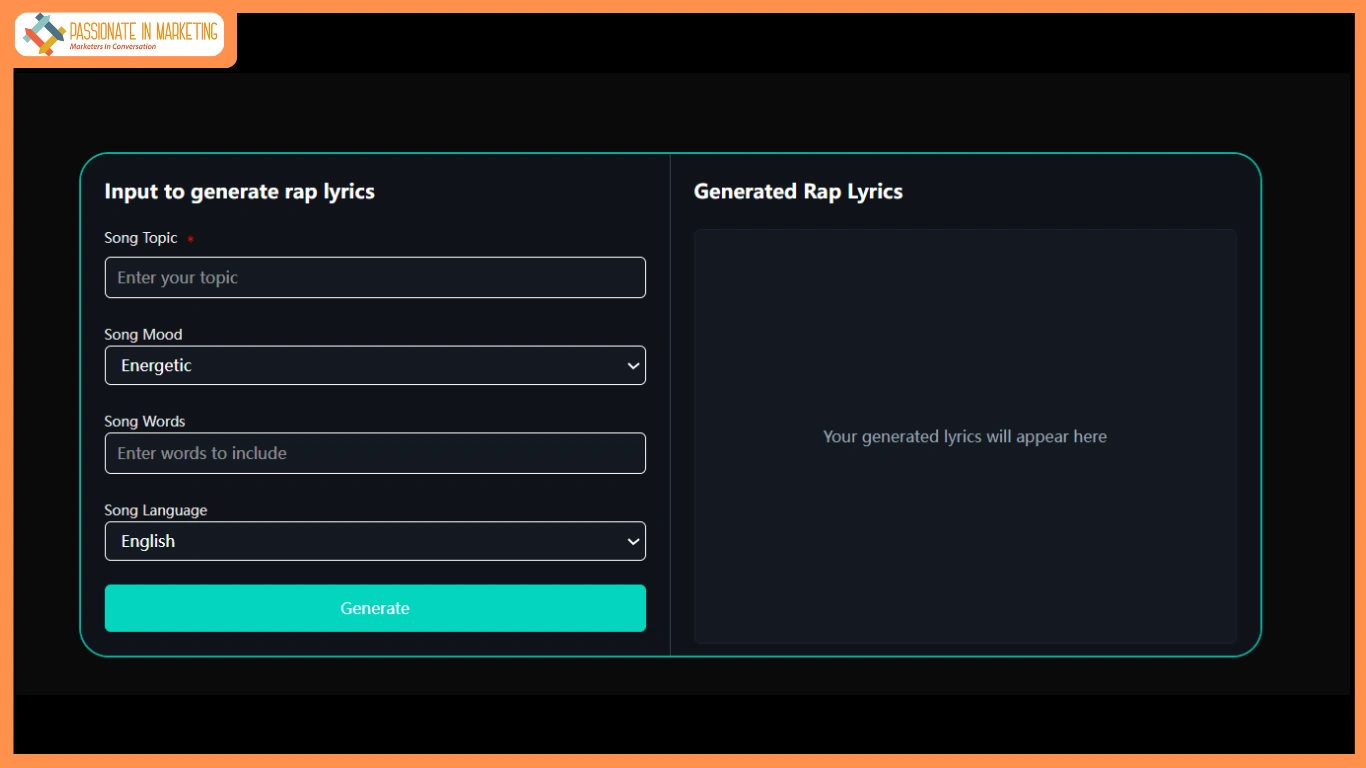Image resolution: width=1366 pixels, height=768 pixels.
Task: Click the chevron arrow in Song Language select
Action: (x=633, y=541)
